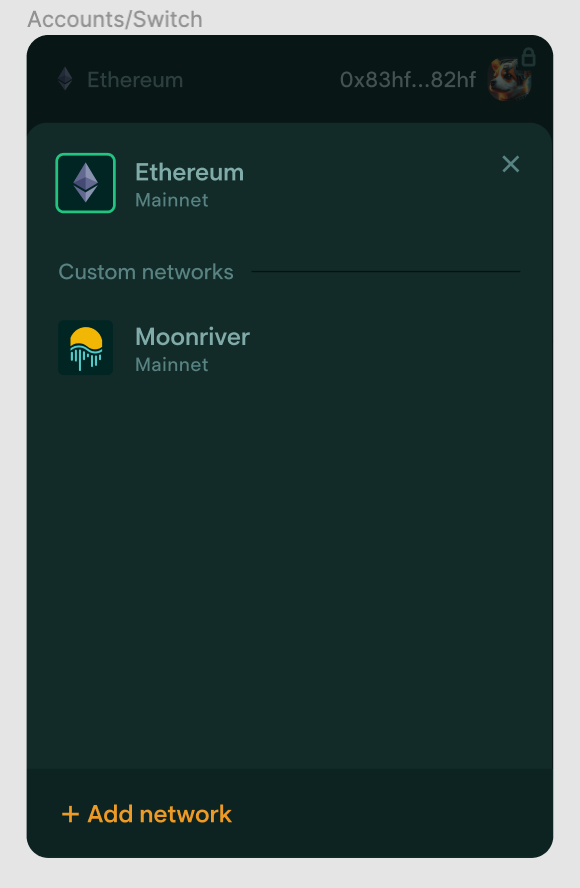Click Mainnet under Moonriver

point(170,364)
